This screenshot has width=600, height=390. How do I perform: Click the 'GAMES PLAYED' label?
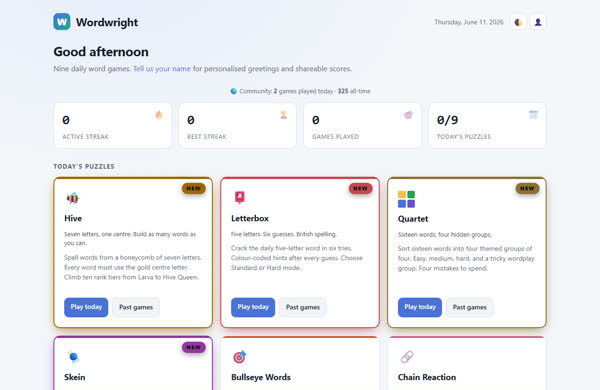(335, 137)
